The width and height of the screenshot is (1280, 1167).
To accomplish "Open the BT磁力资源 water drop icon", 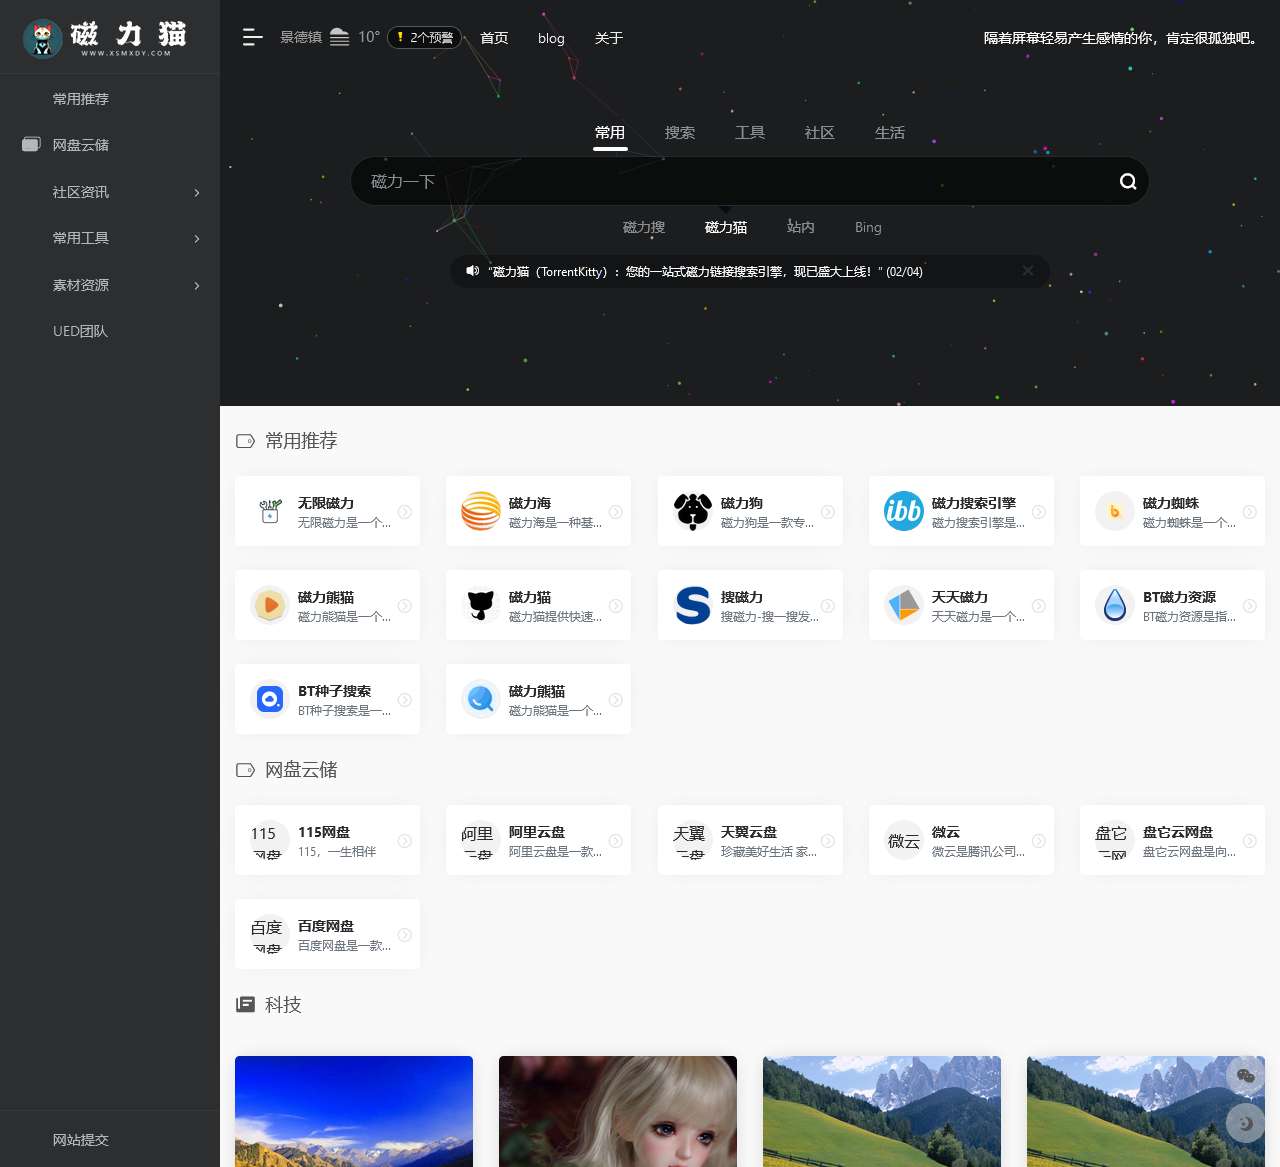I will pyautogui.click(x=1114, y=605).
